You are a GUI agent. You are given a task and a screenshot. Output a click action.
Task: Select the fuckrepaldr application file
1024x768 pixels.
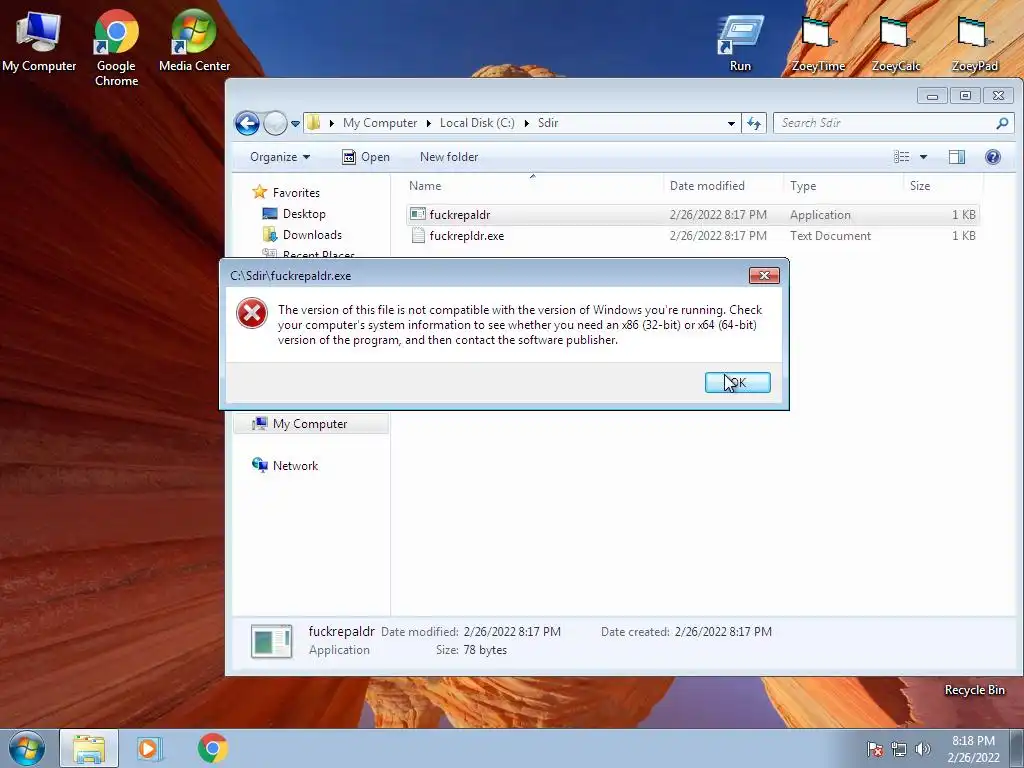692,214
